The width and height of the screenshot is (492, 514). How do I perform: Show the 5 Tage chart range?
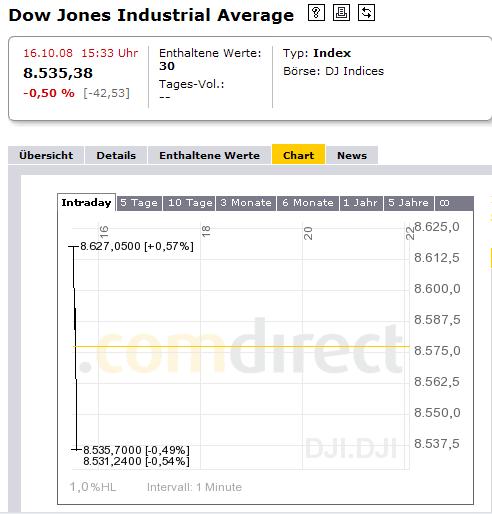click(139, 203)
